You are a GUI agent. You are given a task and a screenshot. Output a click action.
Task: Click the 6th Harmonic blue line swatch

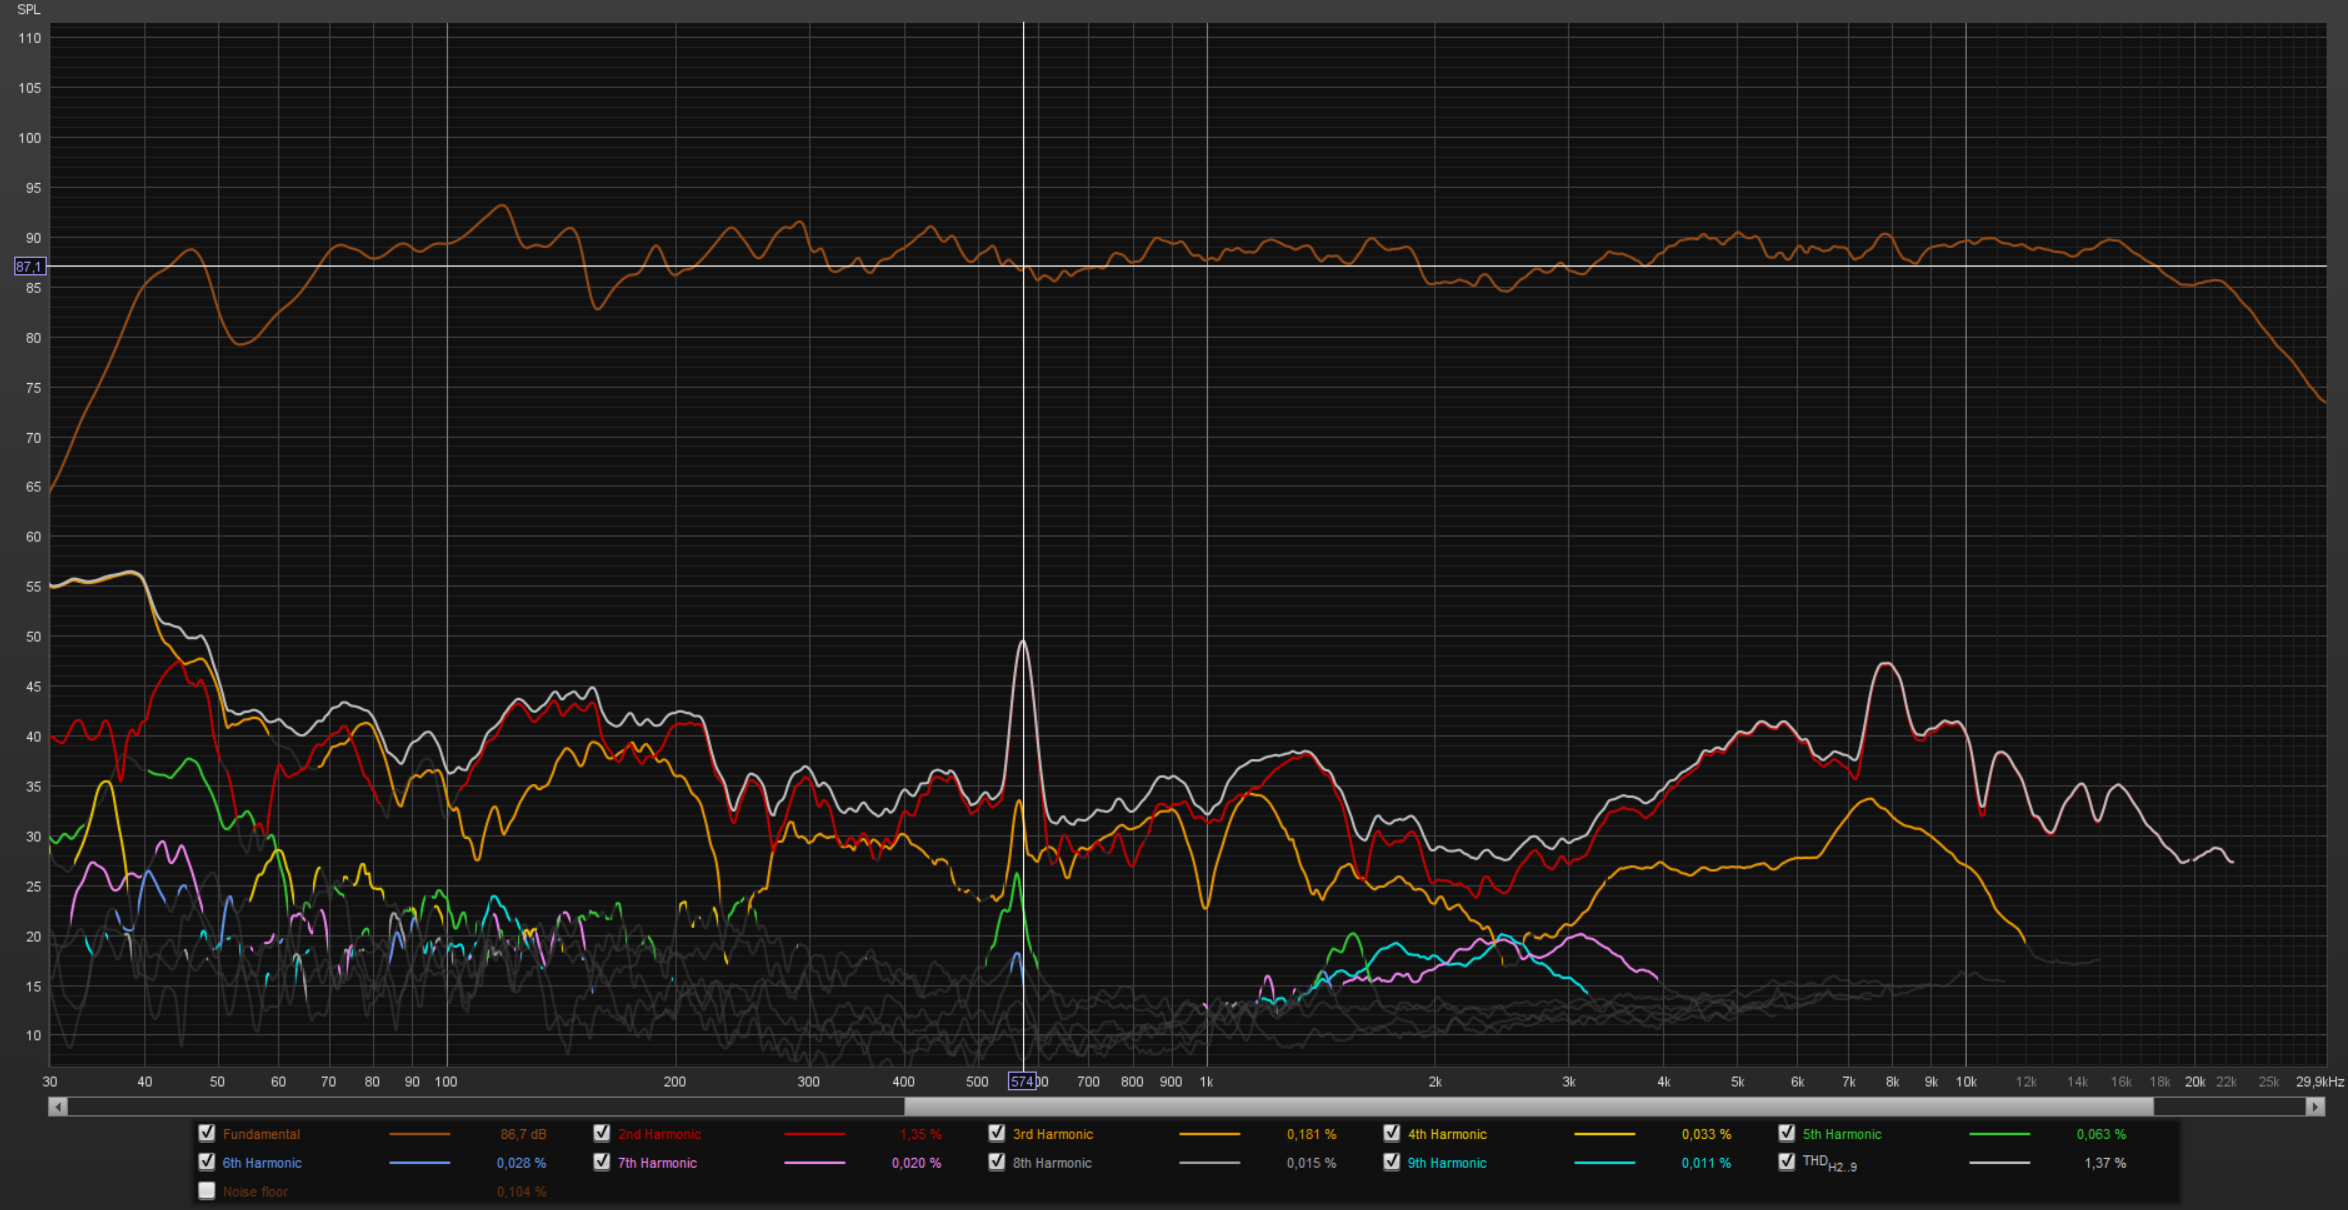(420, 1163)
